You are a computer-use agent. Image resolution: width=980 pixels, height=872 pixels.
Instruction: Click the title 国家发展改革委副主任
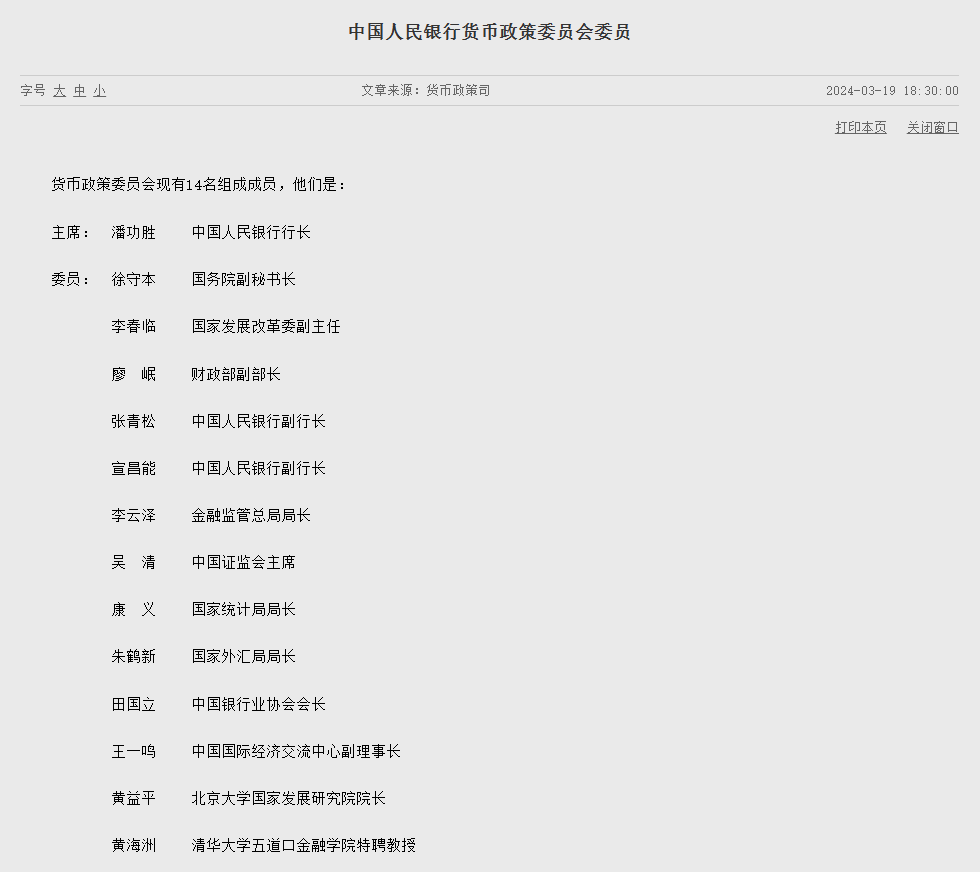[x=266, y=326]
